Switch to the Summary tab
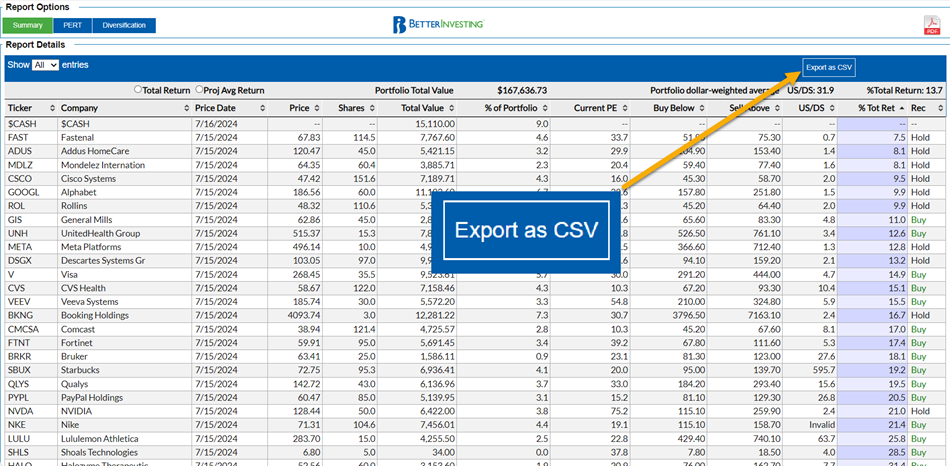The height and width of the screenshot is (466, 950). pos(28,25)
